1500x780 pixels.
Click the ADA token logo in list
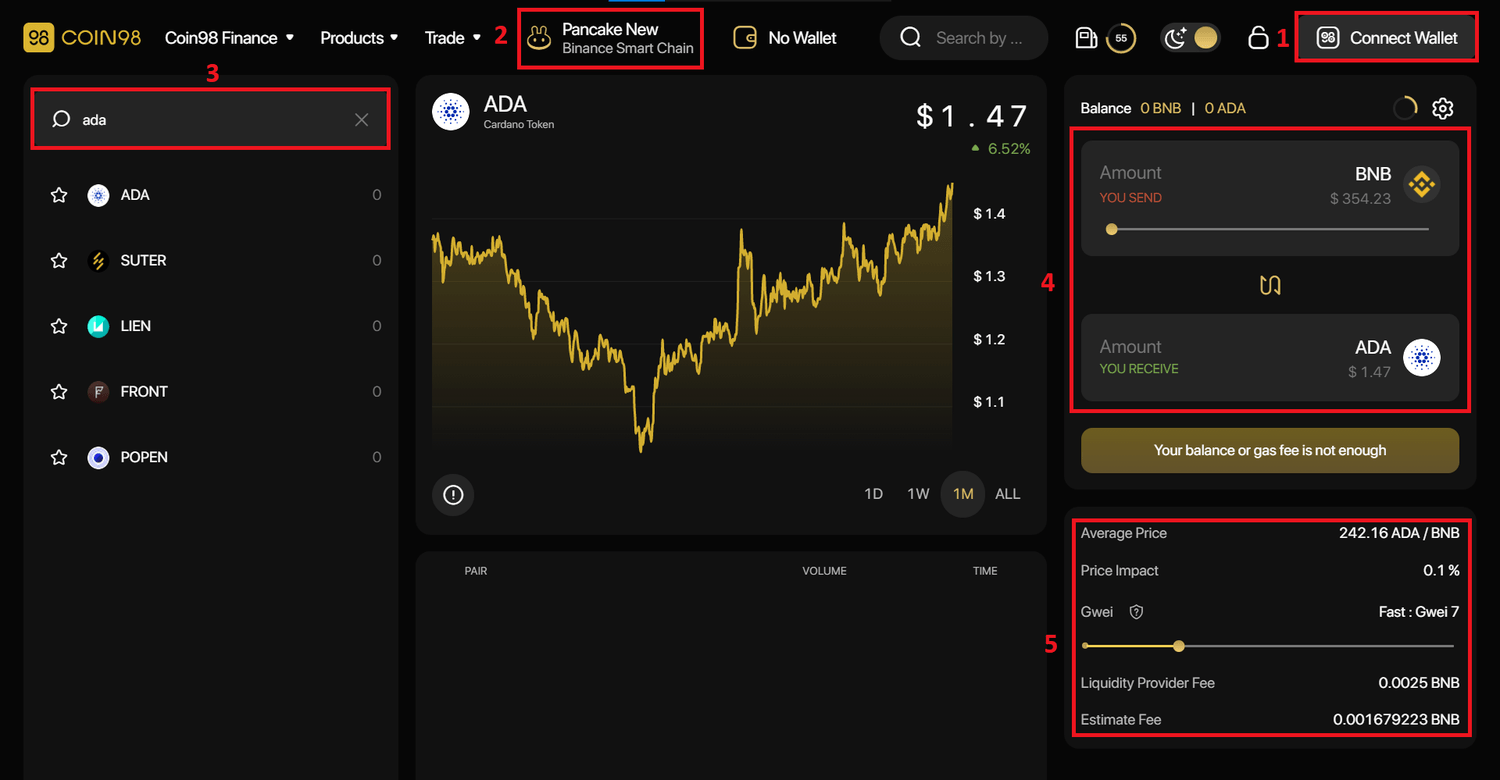(98, 195)
